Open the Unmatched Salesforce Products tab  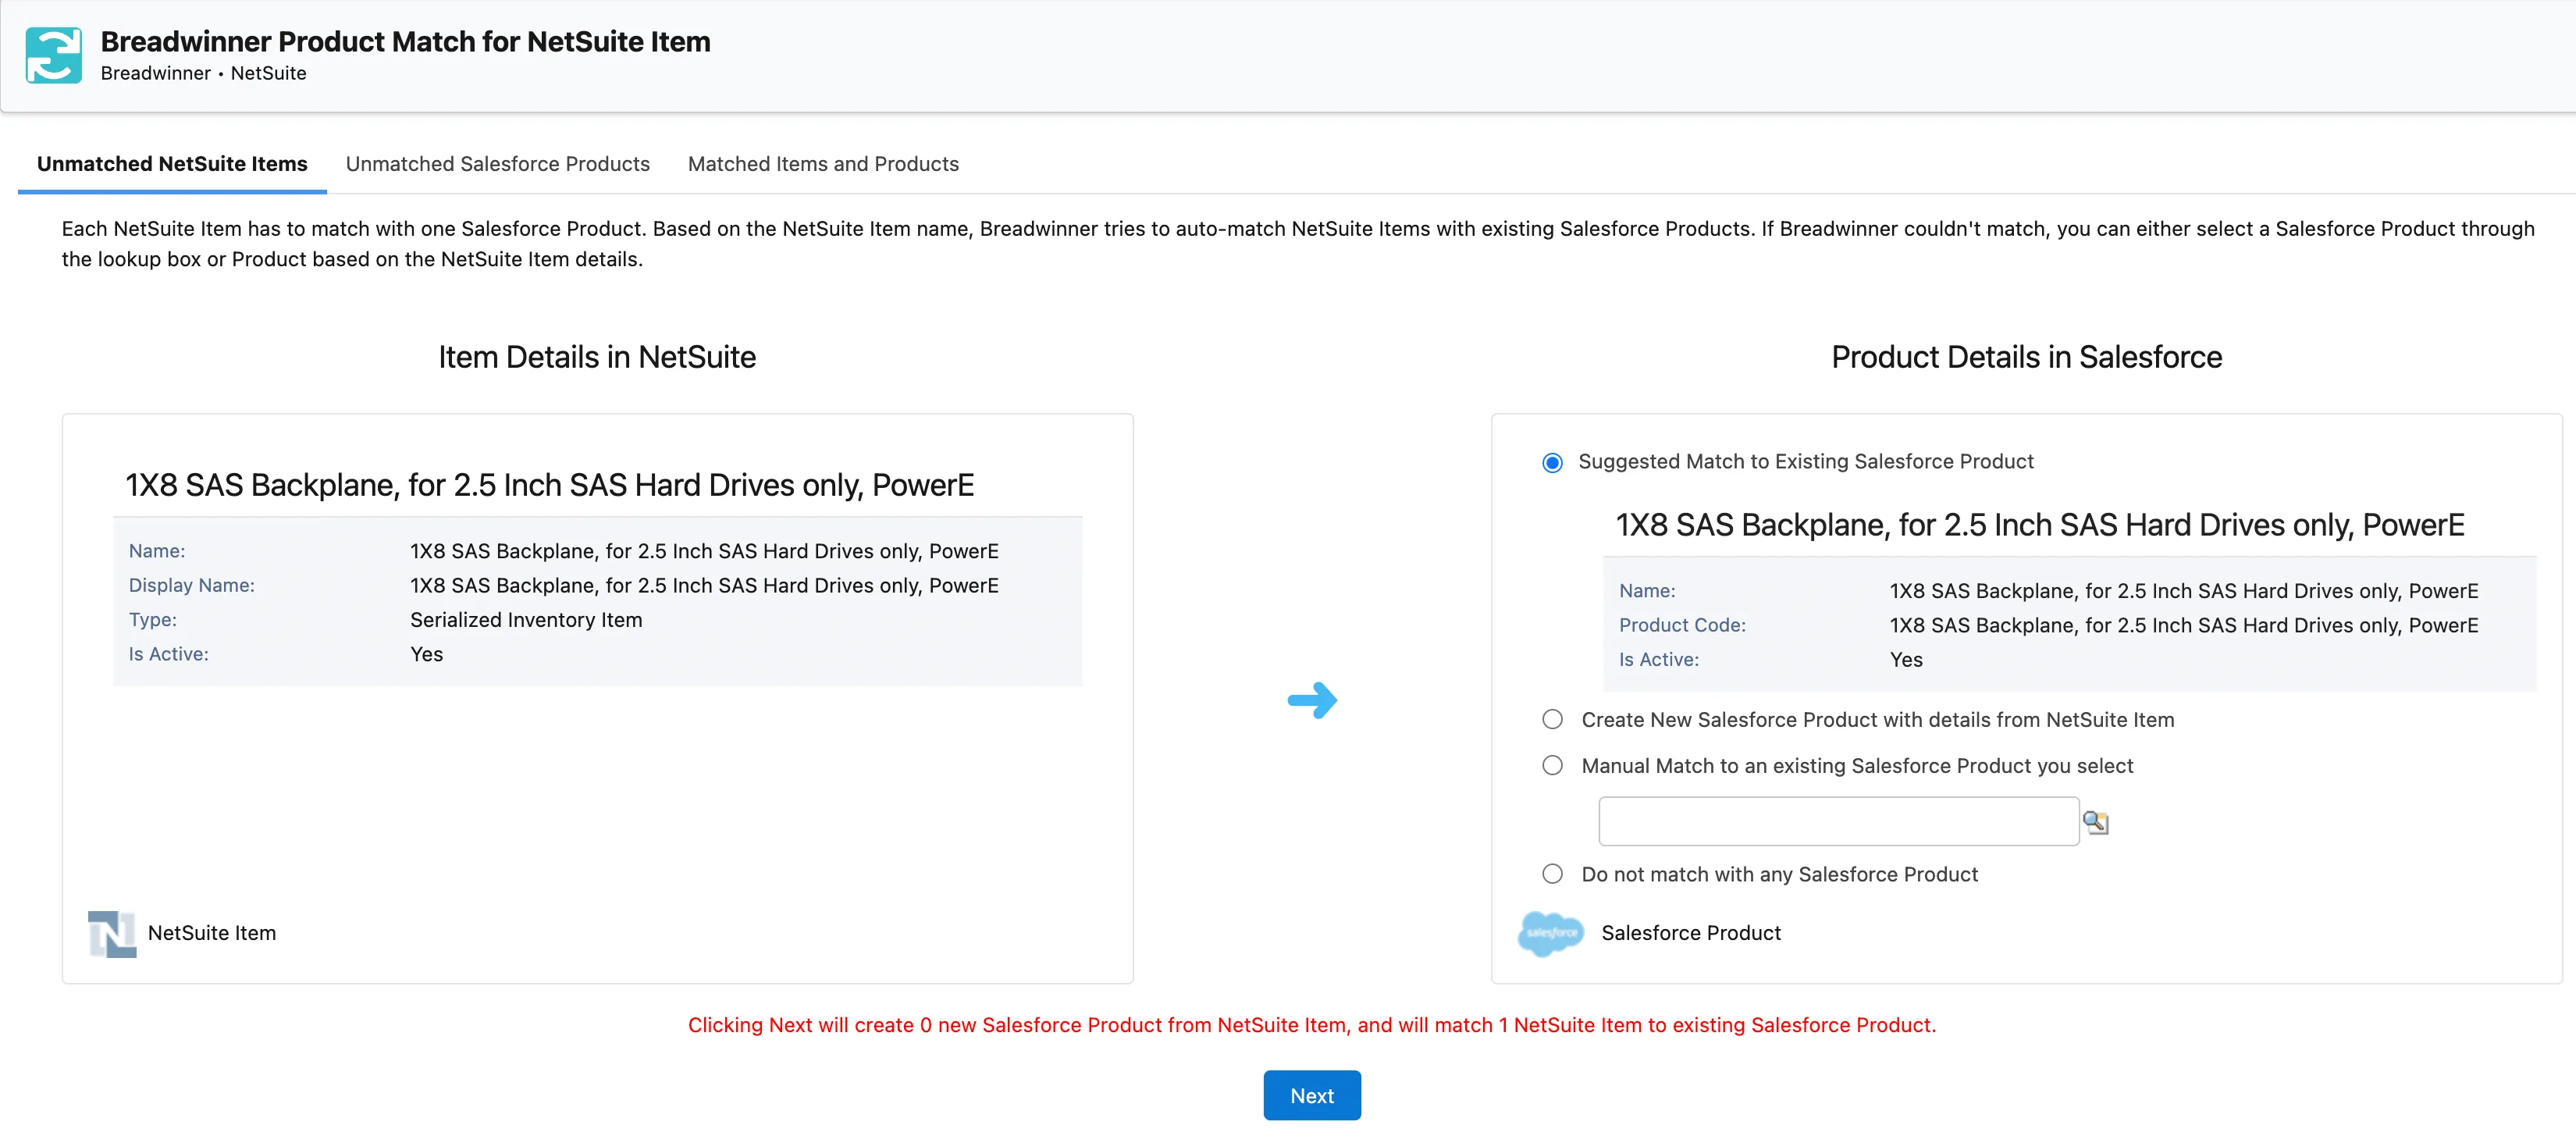497,164
